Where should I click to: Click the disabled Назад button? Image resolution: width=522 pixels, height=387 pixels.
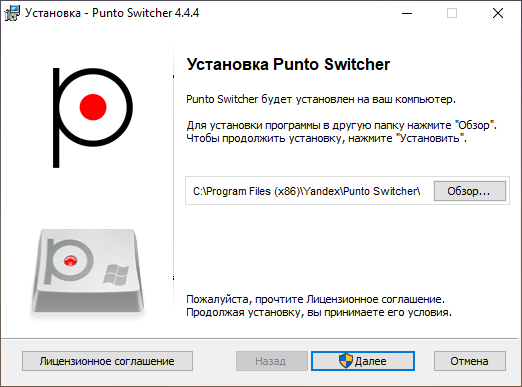point(272,361)
